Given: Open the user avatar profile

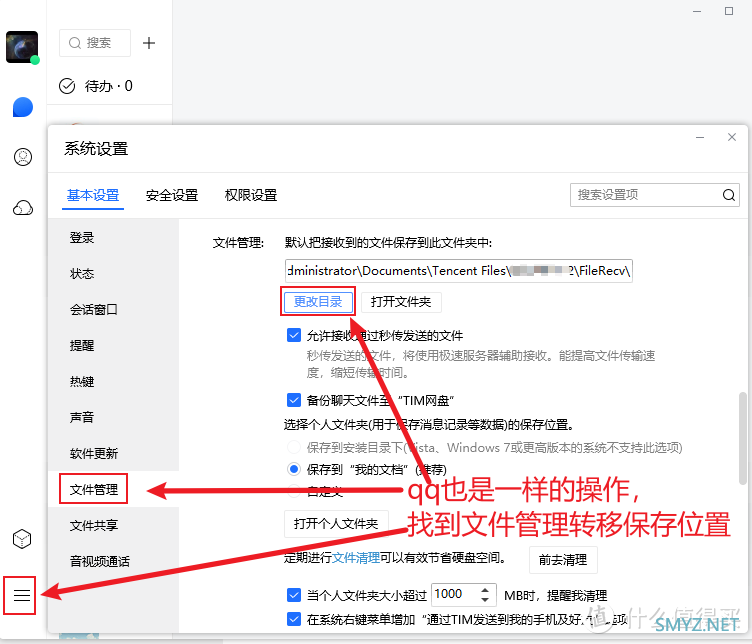Looking at the screenshot, I should (x=22, y=47).
